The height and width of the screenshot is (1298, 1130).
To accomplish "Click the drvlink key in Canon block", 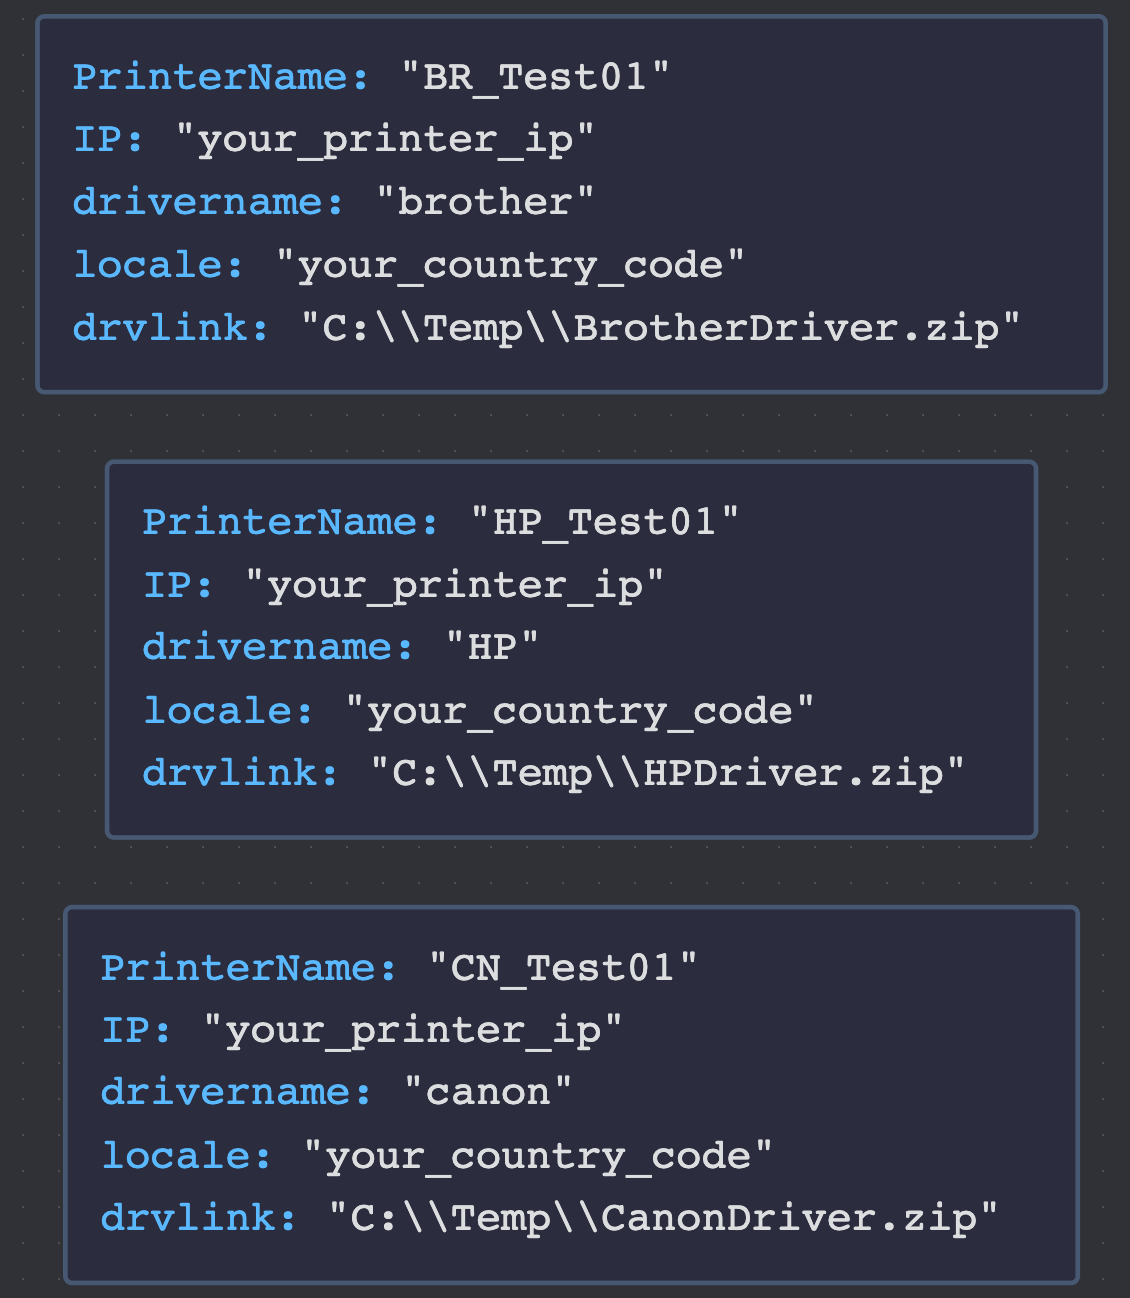I will (199, 1218).
